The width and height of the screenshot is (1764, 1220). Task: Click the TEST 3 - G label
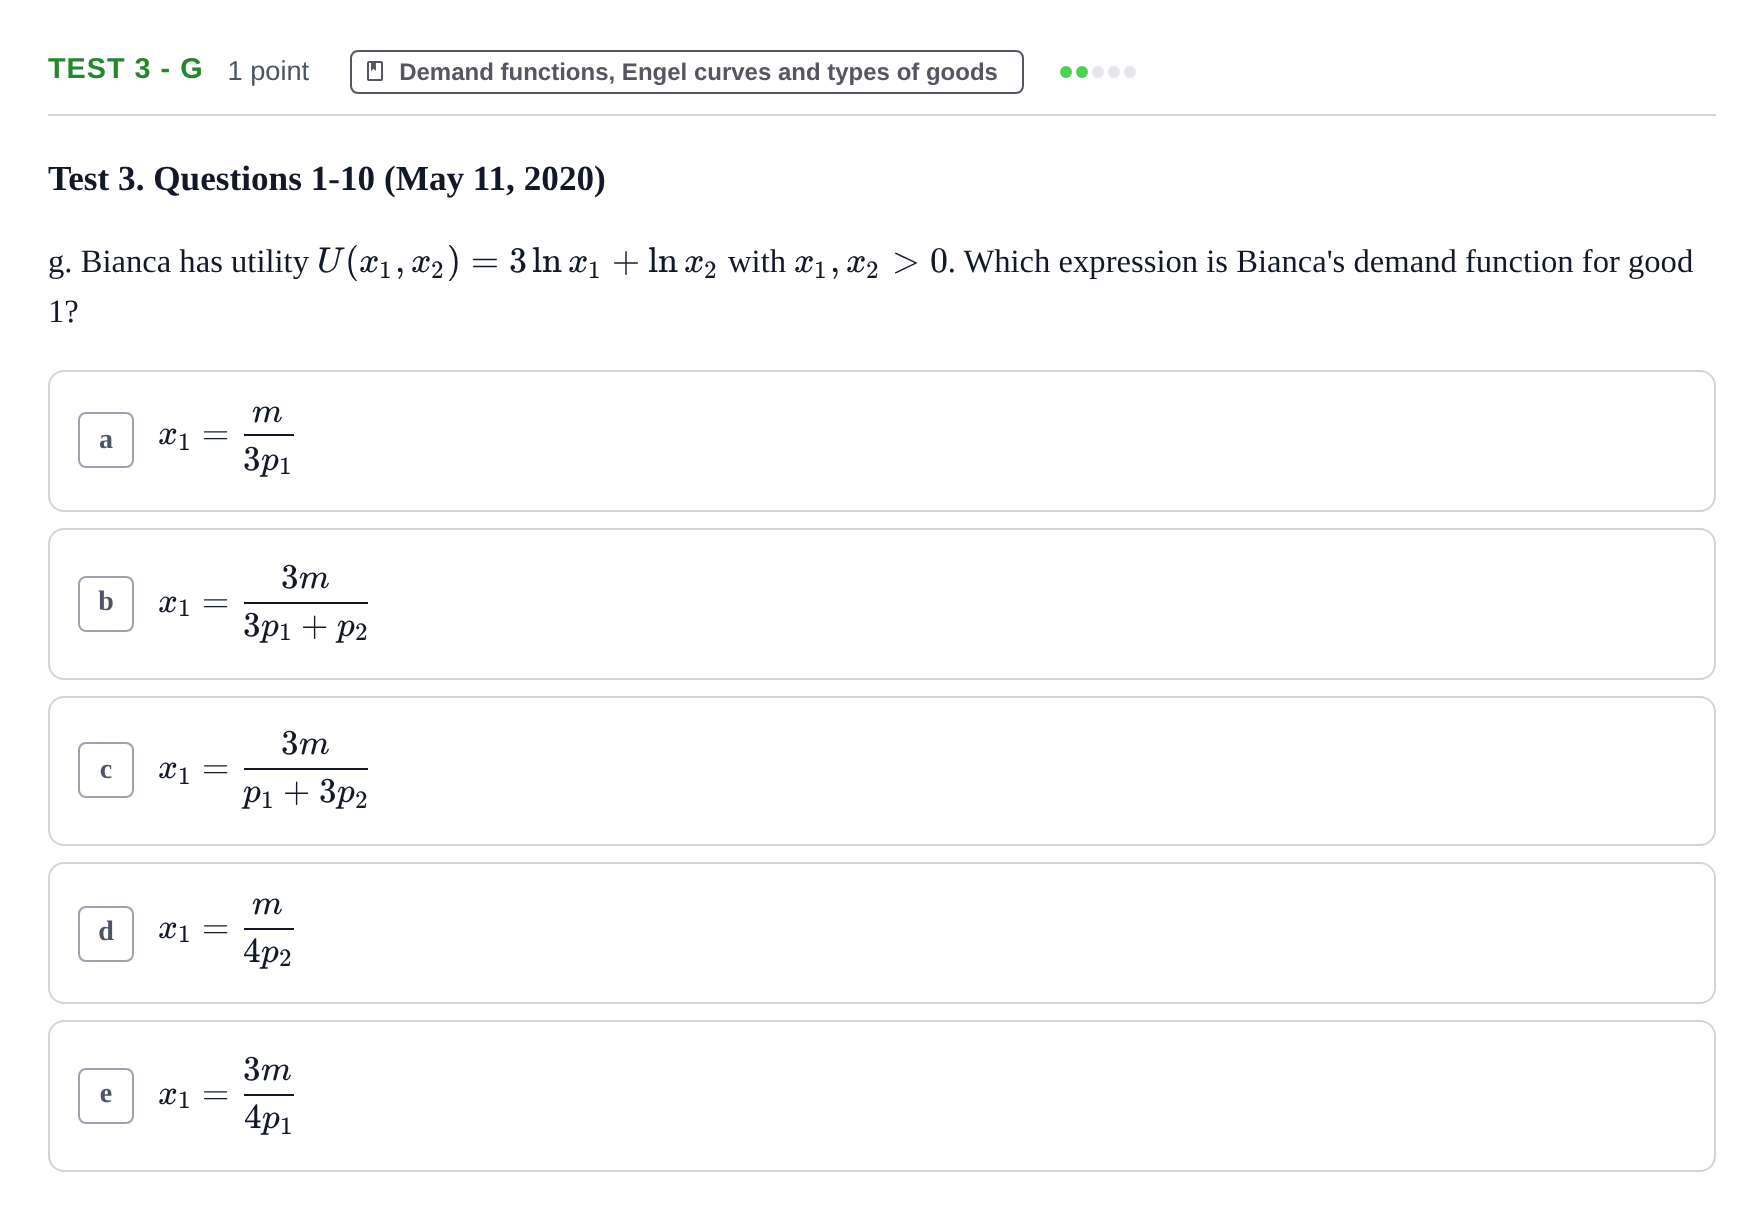pyautogui.click(x=125, y=69)
